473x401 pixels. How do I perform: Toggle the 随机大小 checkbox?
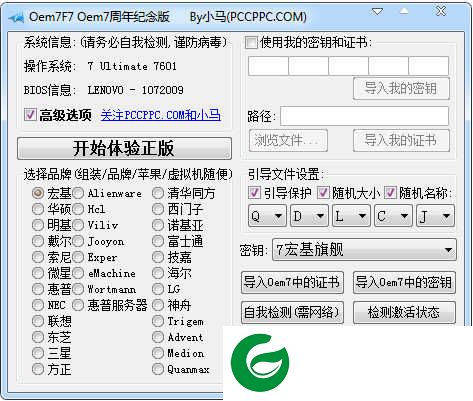click(322, 193)
